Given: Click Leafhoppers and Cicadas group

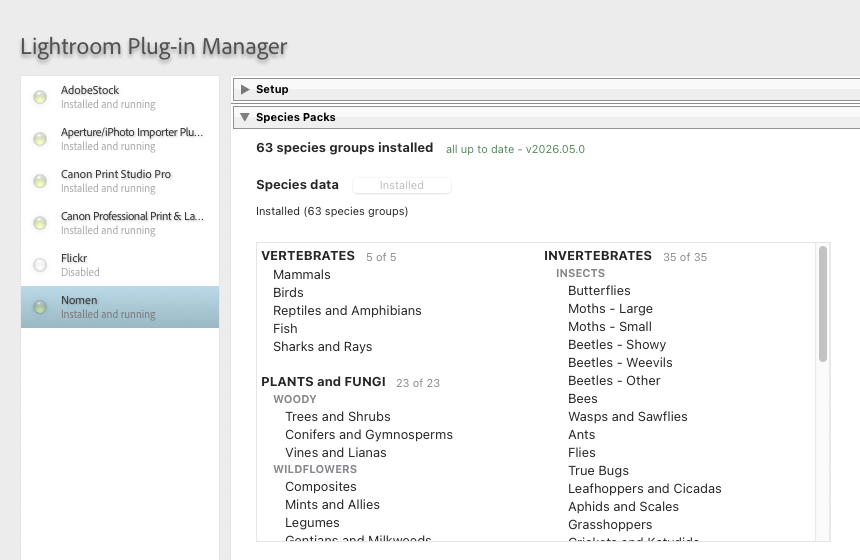Looking at the screenshot, I should click(x=644, y=489).
